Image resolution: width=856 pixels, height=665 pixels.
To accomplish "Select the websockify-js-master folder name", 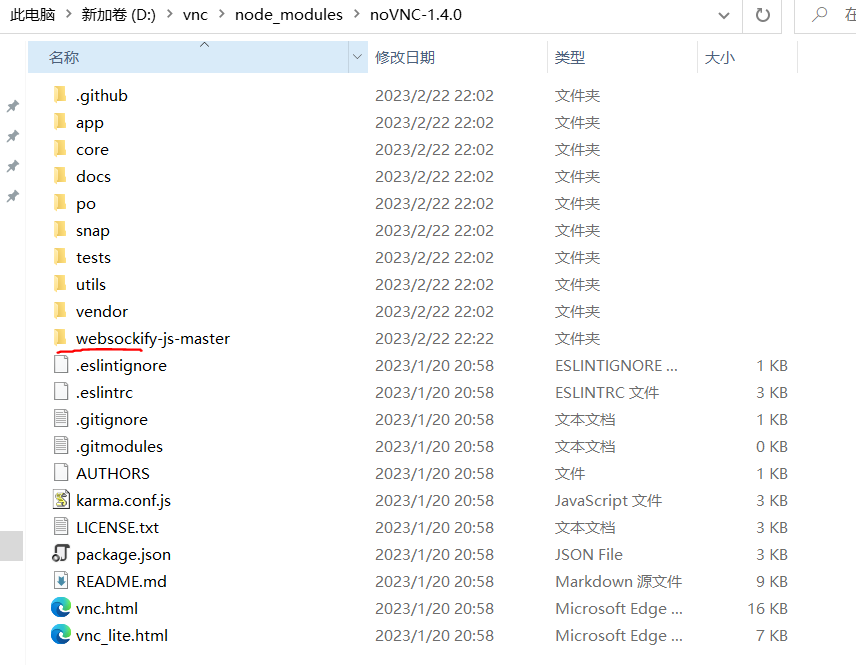I will pyautogui.click(x=153, y=339).
